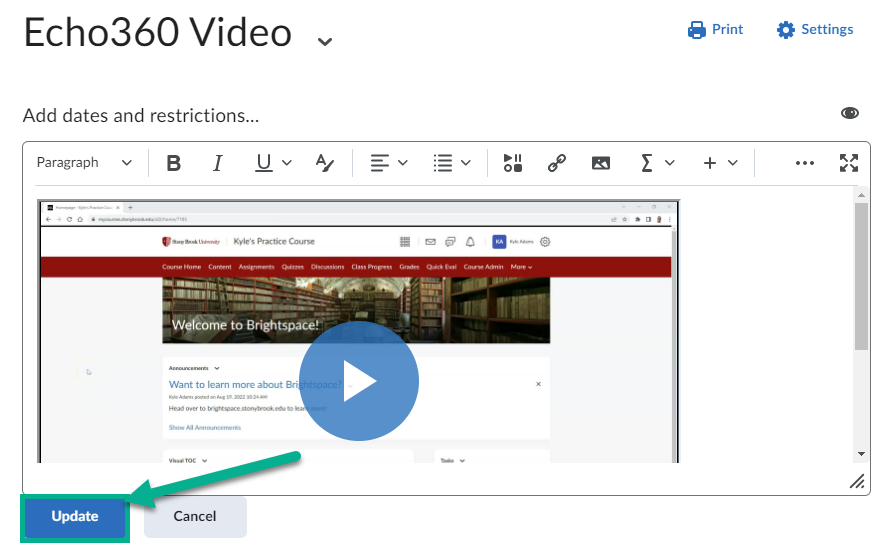Click KA user avatar in preview

click(499, 241)
